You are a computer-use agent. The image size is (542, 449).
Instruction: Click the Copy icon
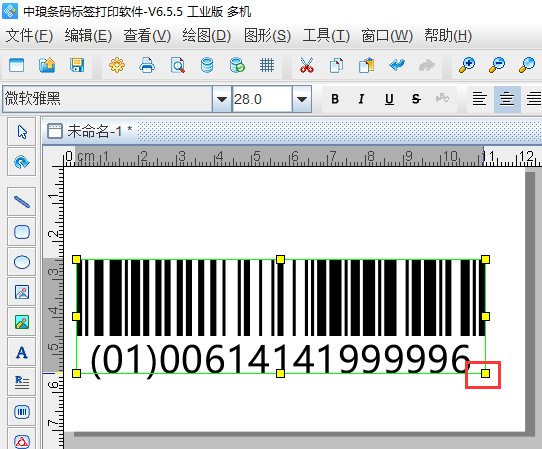click(x=336, y=65)
